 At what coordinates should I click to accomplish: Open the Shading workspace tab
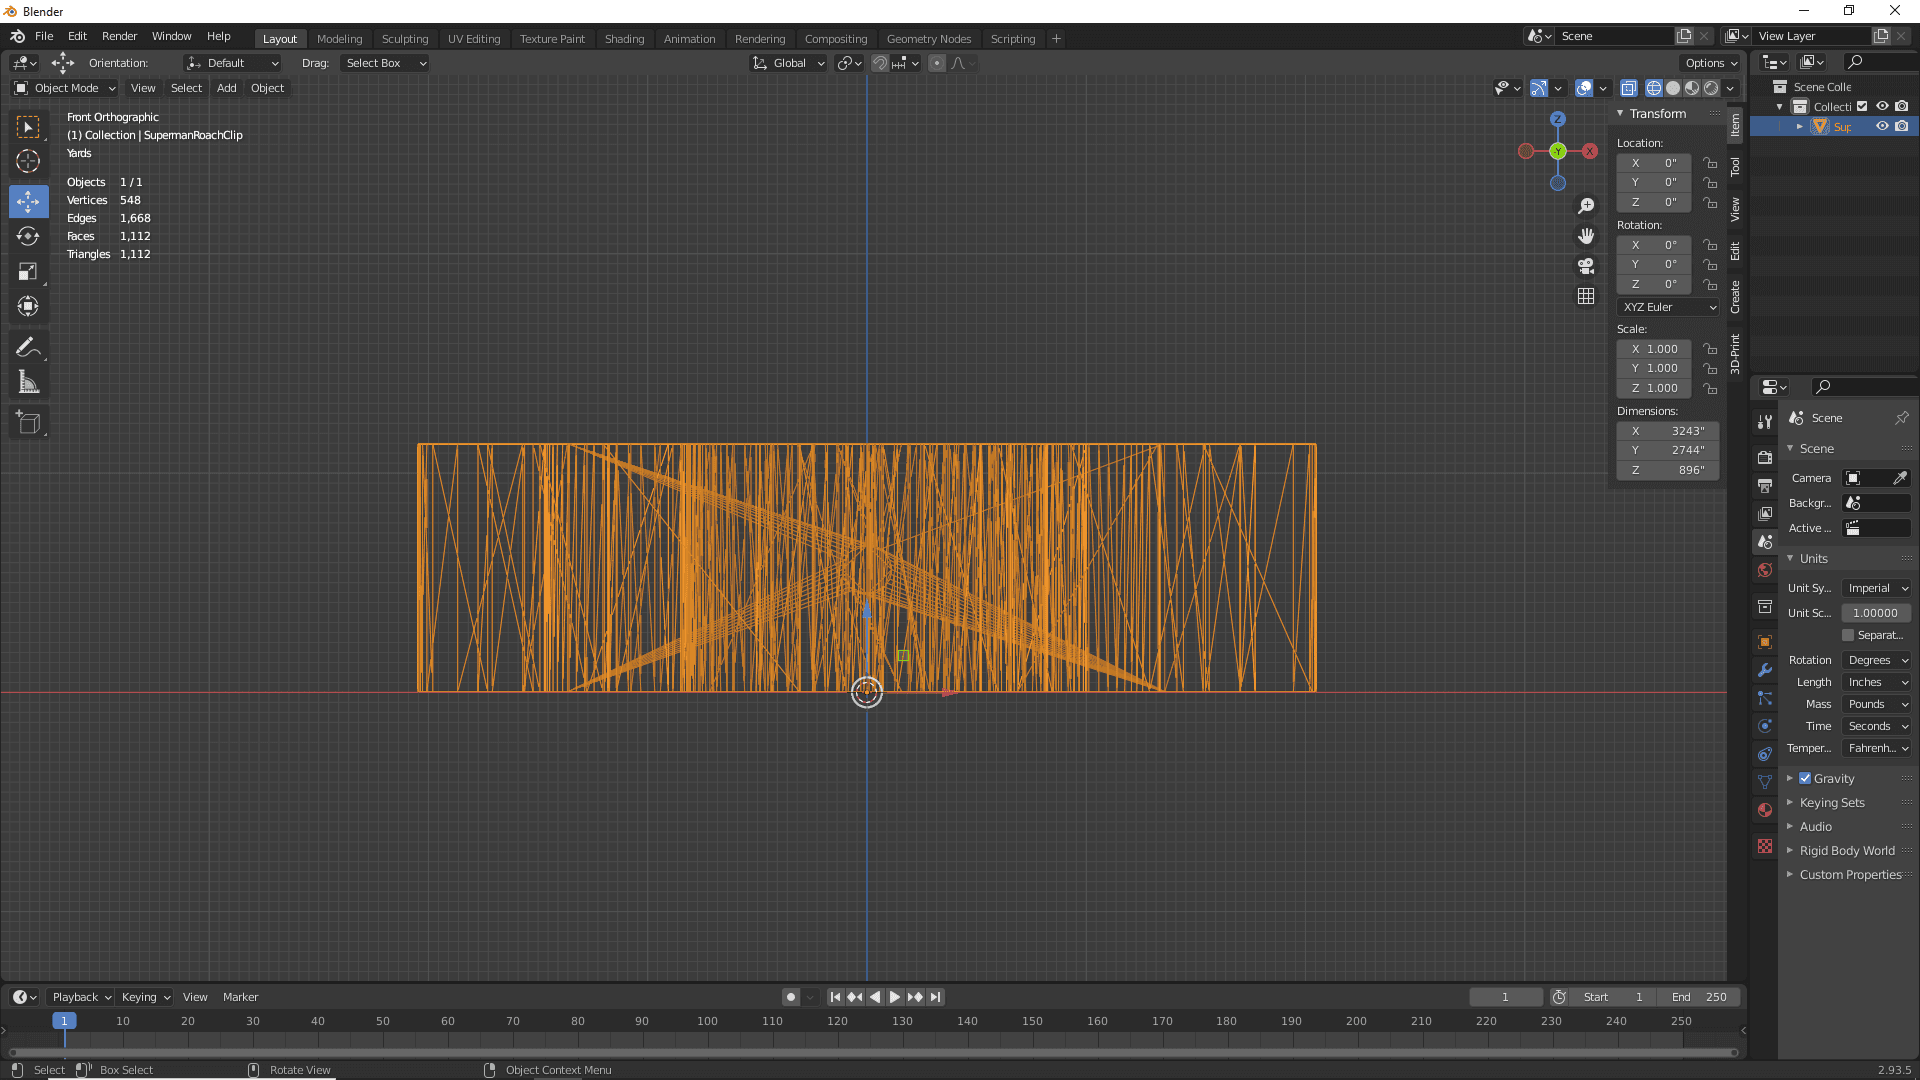625,37
